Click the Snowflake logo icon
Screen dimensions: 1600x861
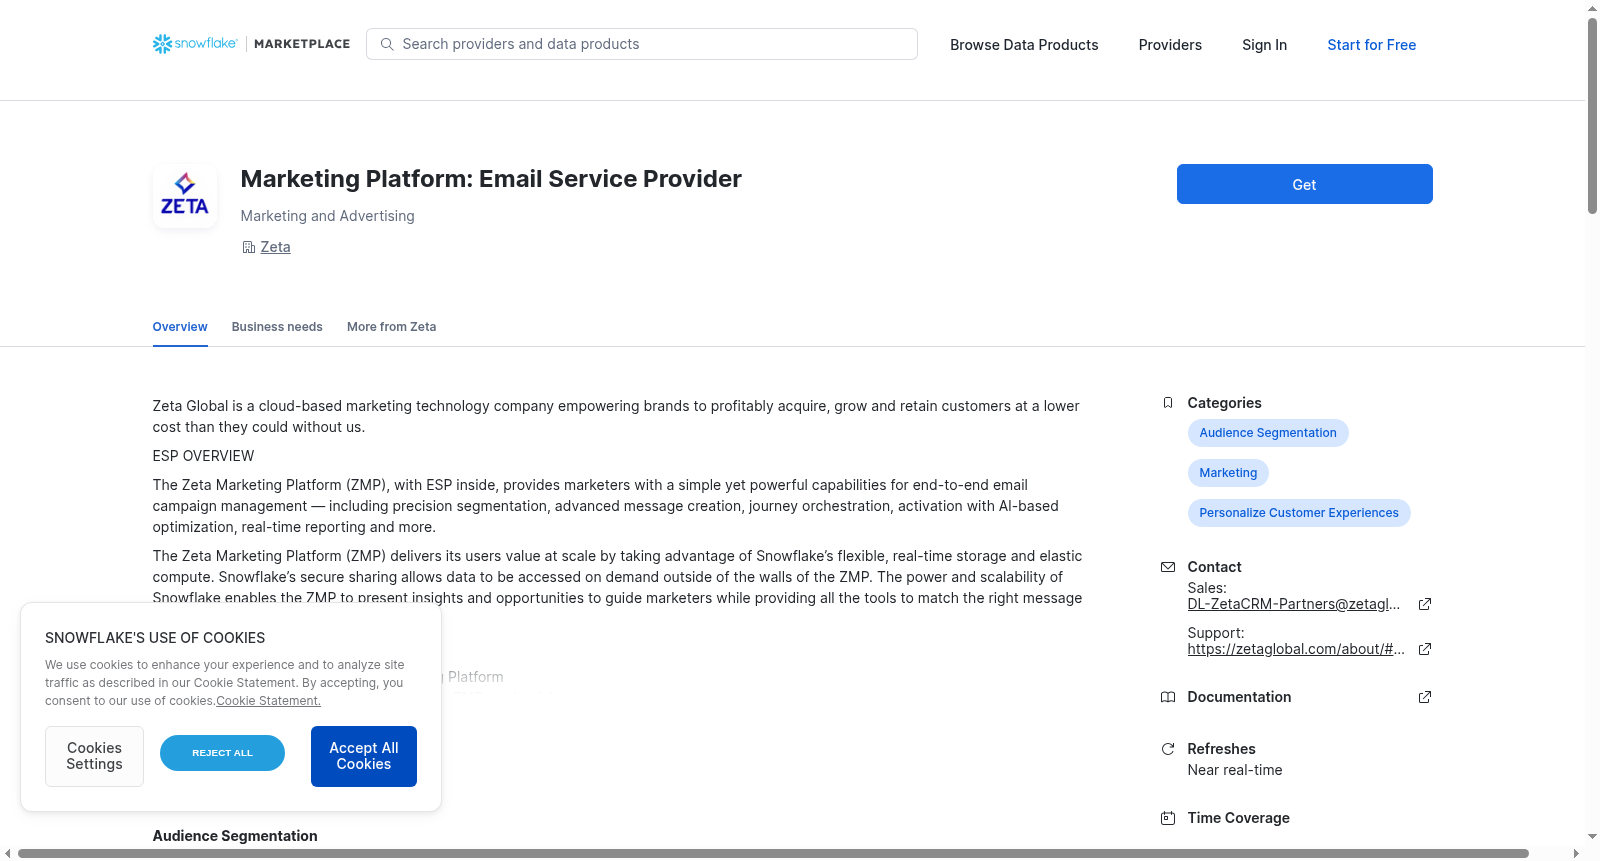pyautogui.click(x=162, y=44)
